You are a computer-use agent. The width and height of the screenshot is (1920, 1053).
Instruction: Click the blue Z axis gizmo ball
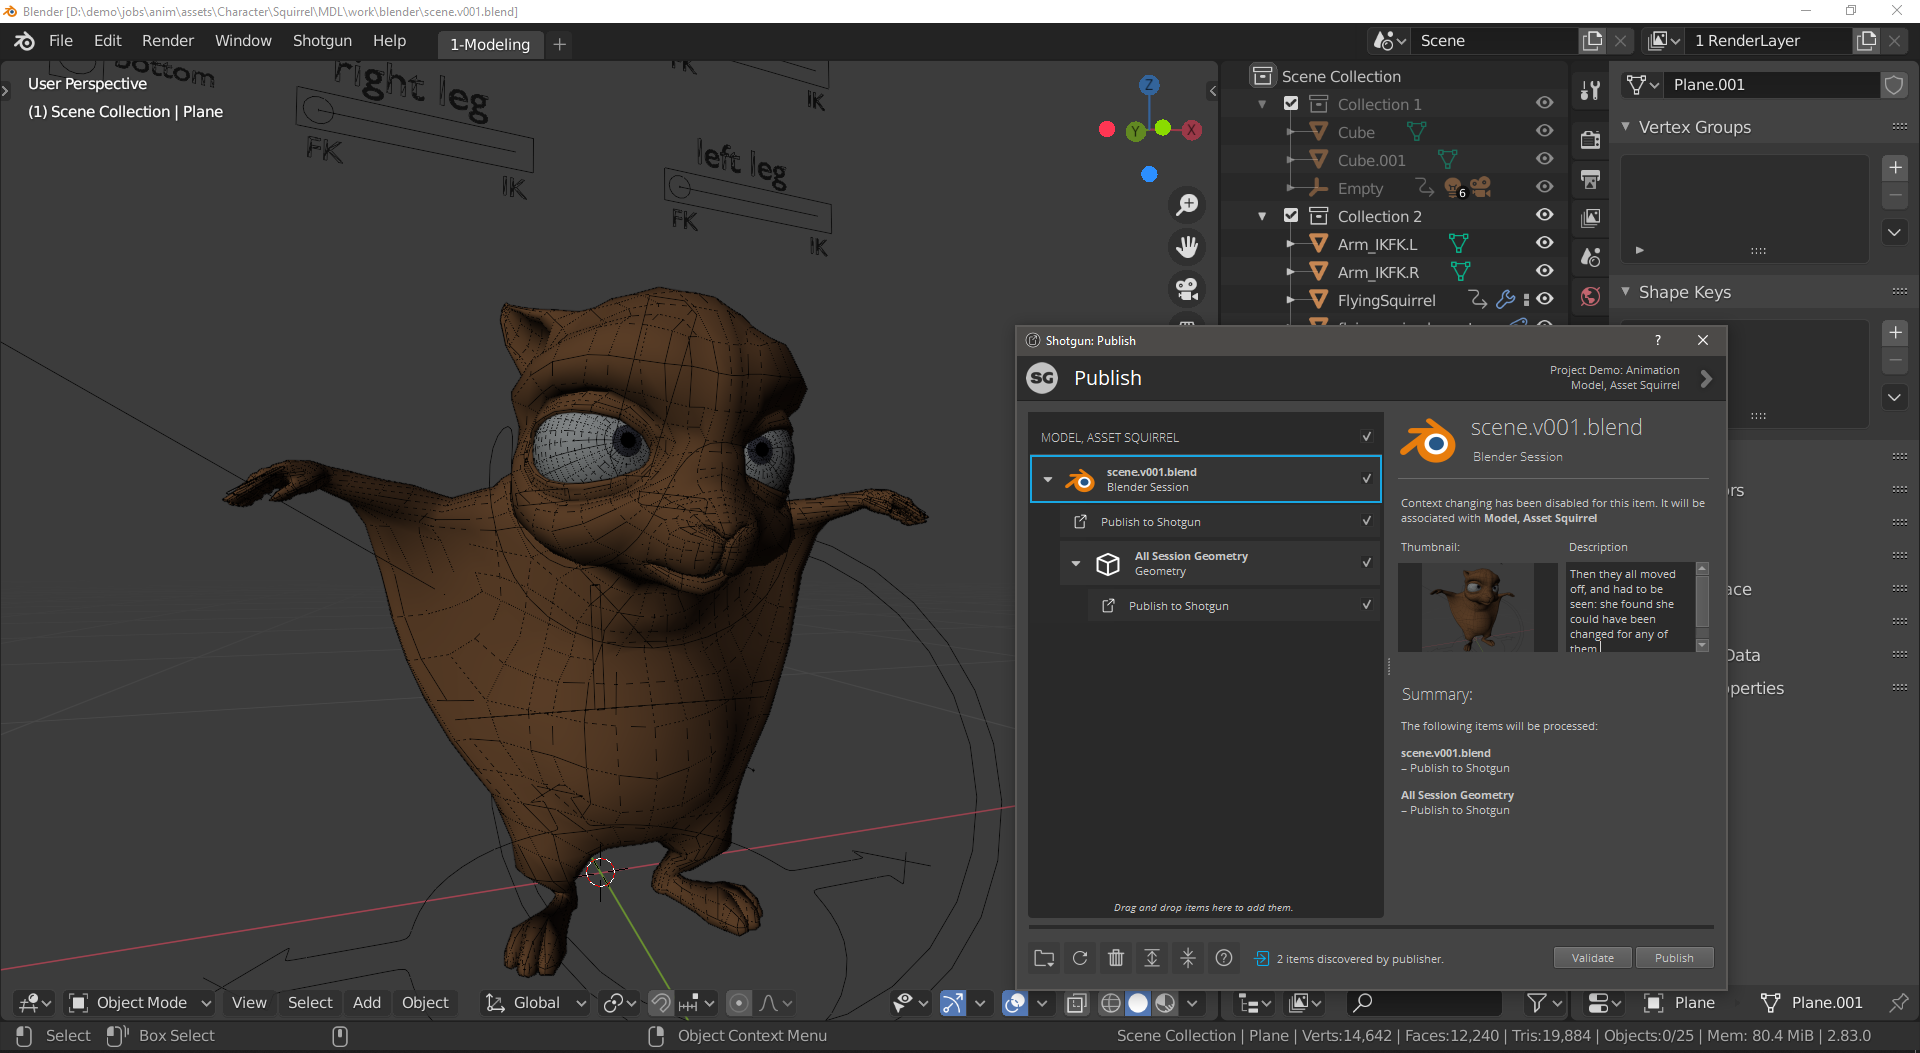1150,85
